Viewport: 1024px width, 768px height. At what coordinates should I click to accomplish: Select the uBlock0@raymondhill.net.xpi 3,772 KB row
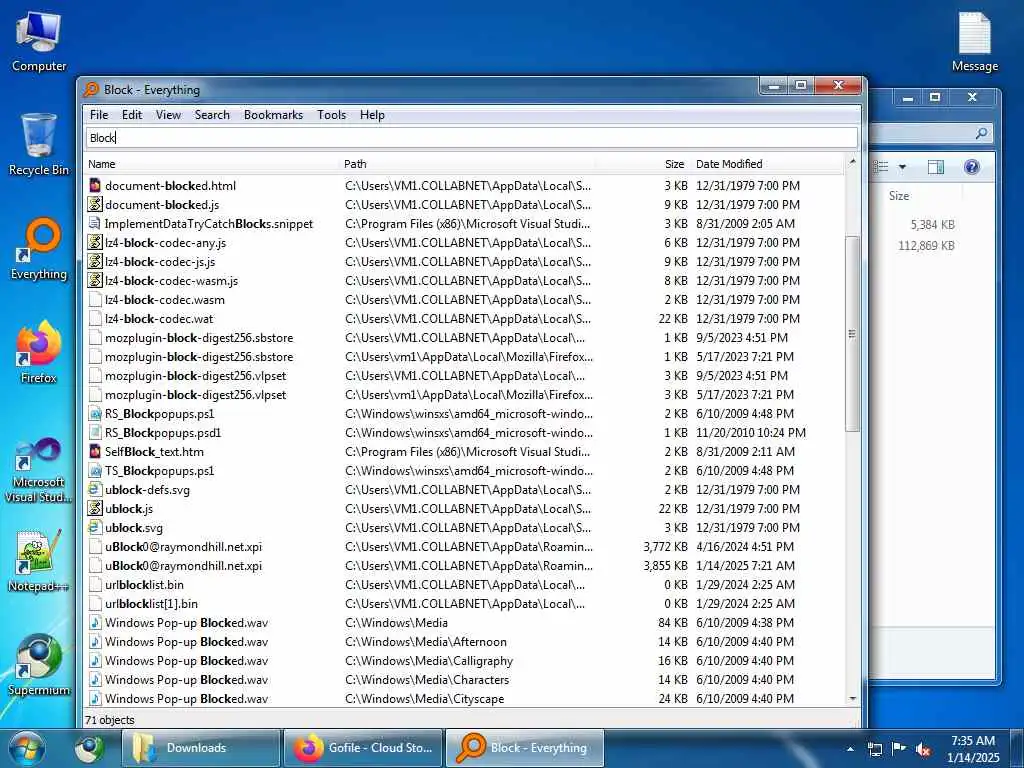click(465, 547)
